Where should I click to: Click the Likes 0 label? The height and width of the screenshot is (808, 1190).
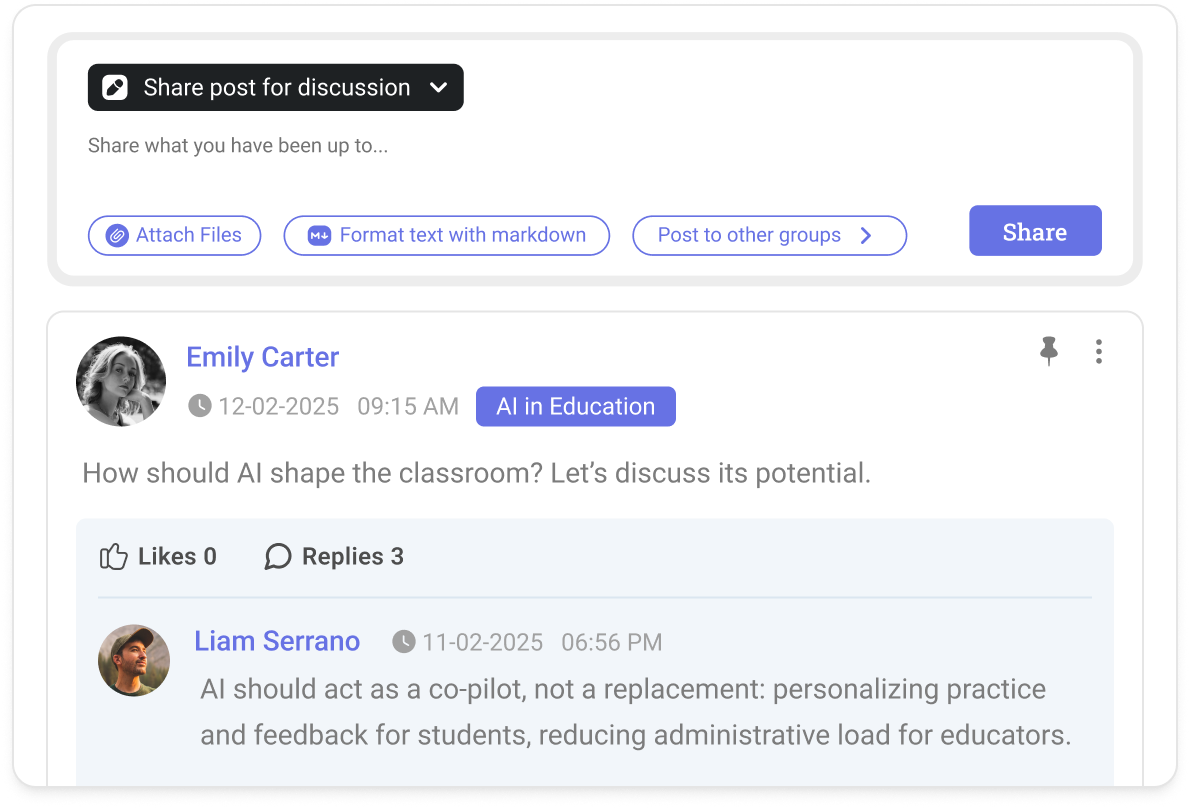(x=178, y=556)
